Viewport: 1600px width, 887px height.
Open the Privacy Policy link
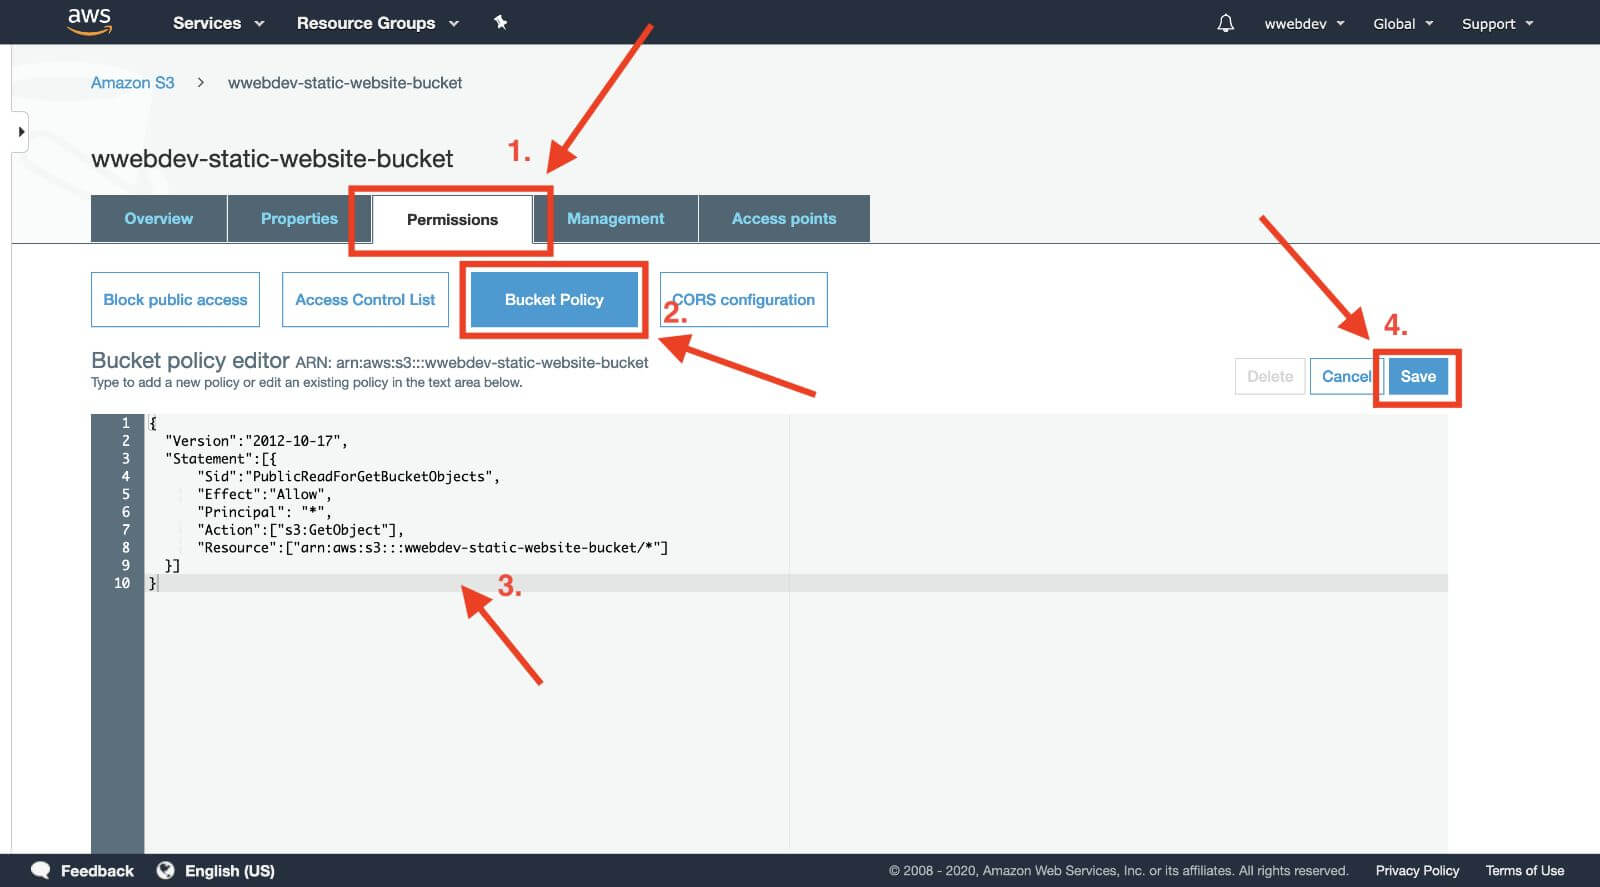pos(1417,870)
